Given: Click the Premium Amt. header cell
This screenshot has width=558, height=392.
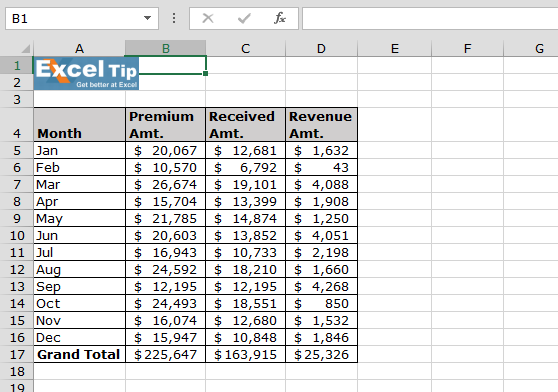Looking at the screenshot, I should [x=165, y=125].
